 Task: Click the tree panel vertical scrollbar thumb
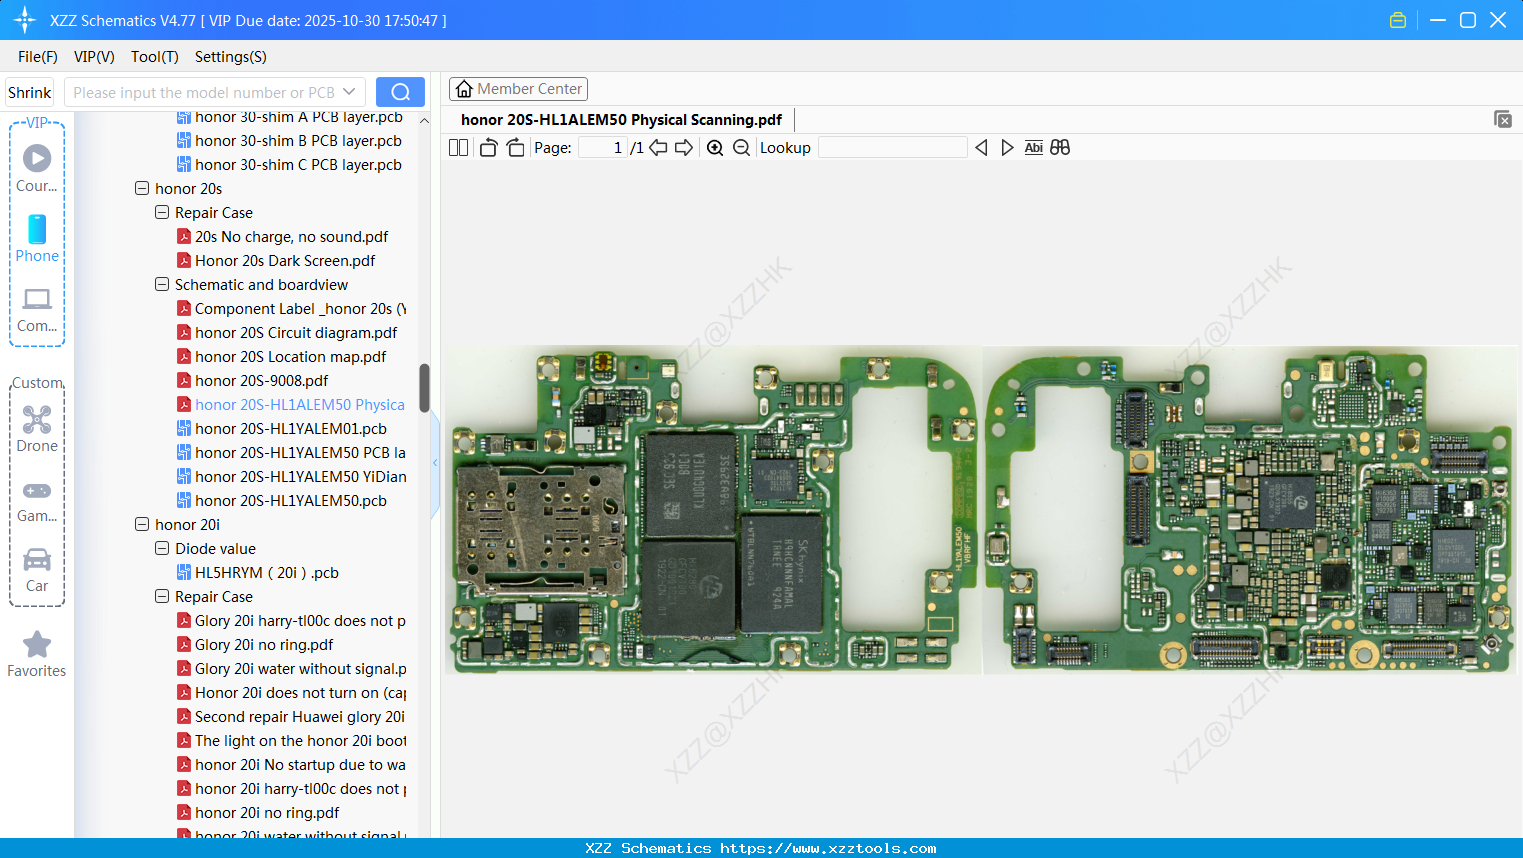tap(424, 388)
